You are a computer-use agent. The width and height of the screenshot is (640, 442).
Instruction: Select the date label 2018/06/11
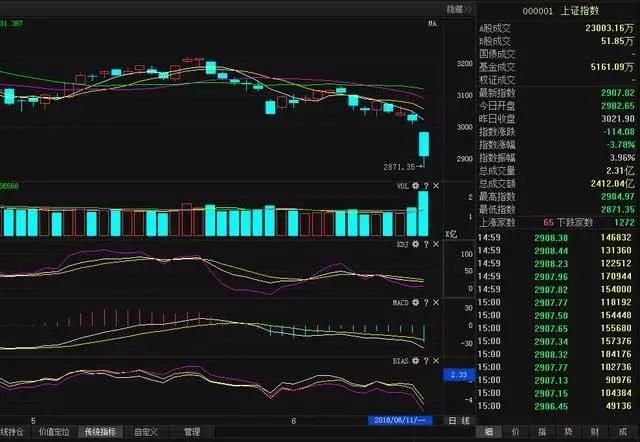pyautogui.click(x=400, y=420)
